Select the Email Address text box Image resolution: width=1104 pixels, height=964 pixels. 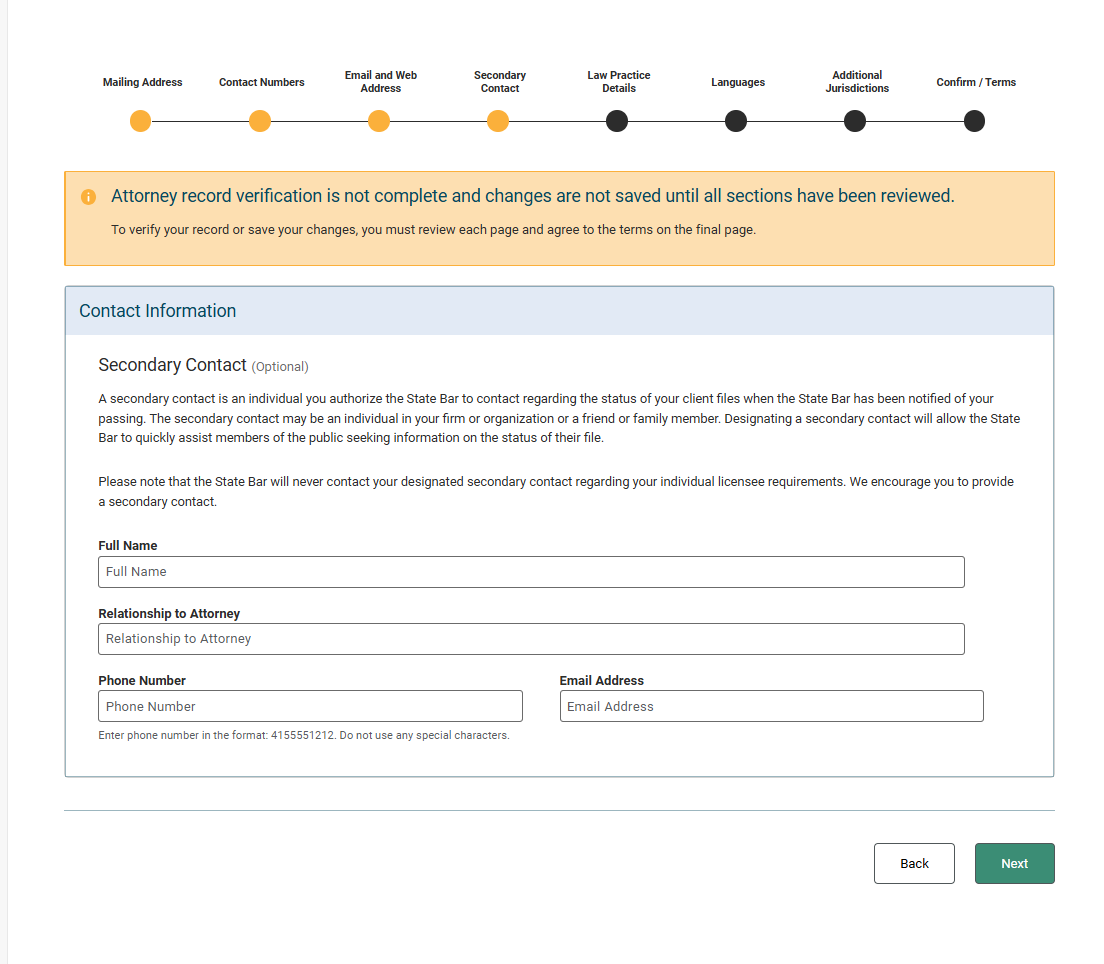pyautogui.click(x=771, y=706)
